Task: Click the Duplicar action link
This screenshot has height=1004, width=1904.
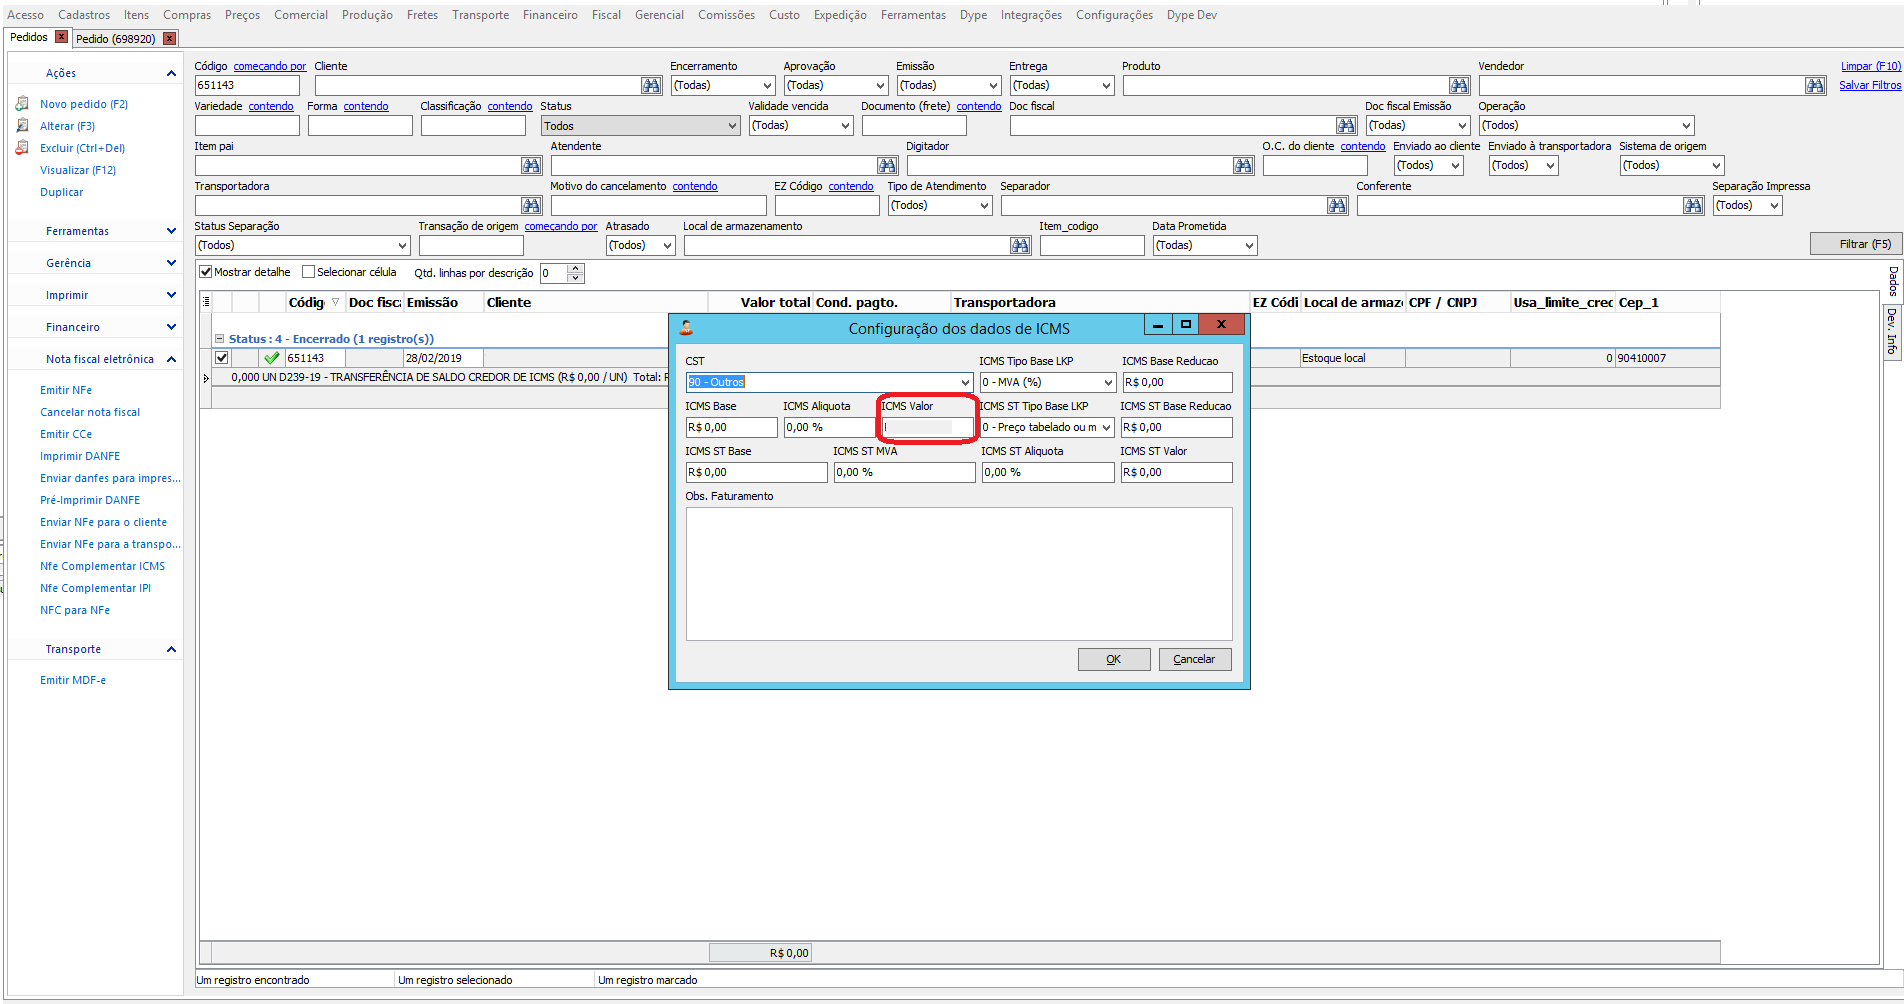Action: click(x=62, y=192)
